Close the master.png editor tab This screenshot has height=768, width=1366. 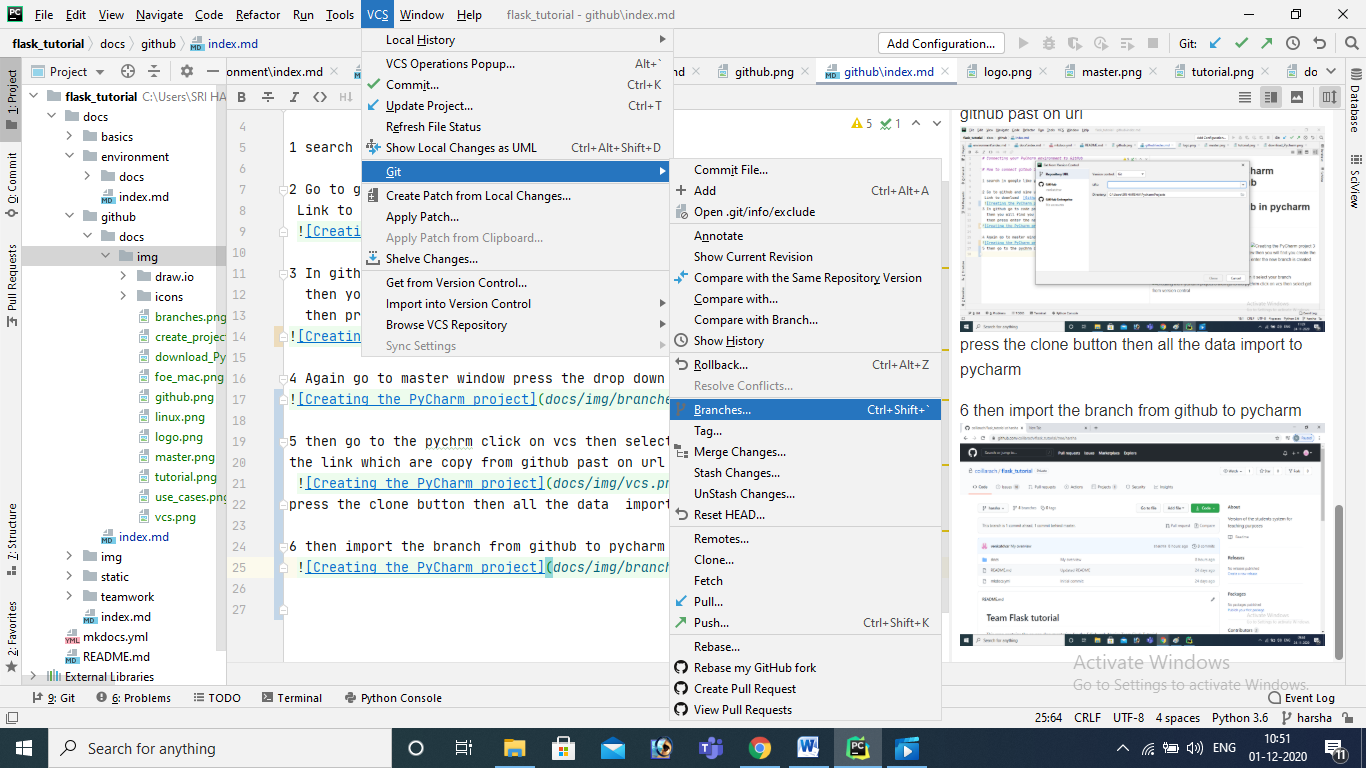pos(1152,72)
